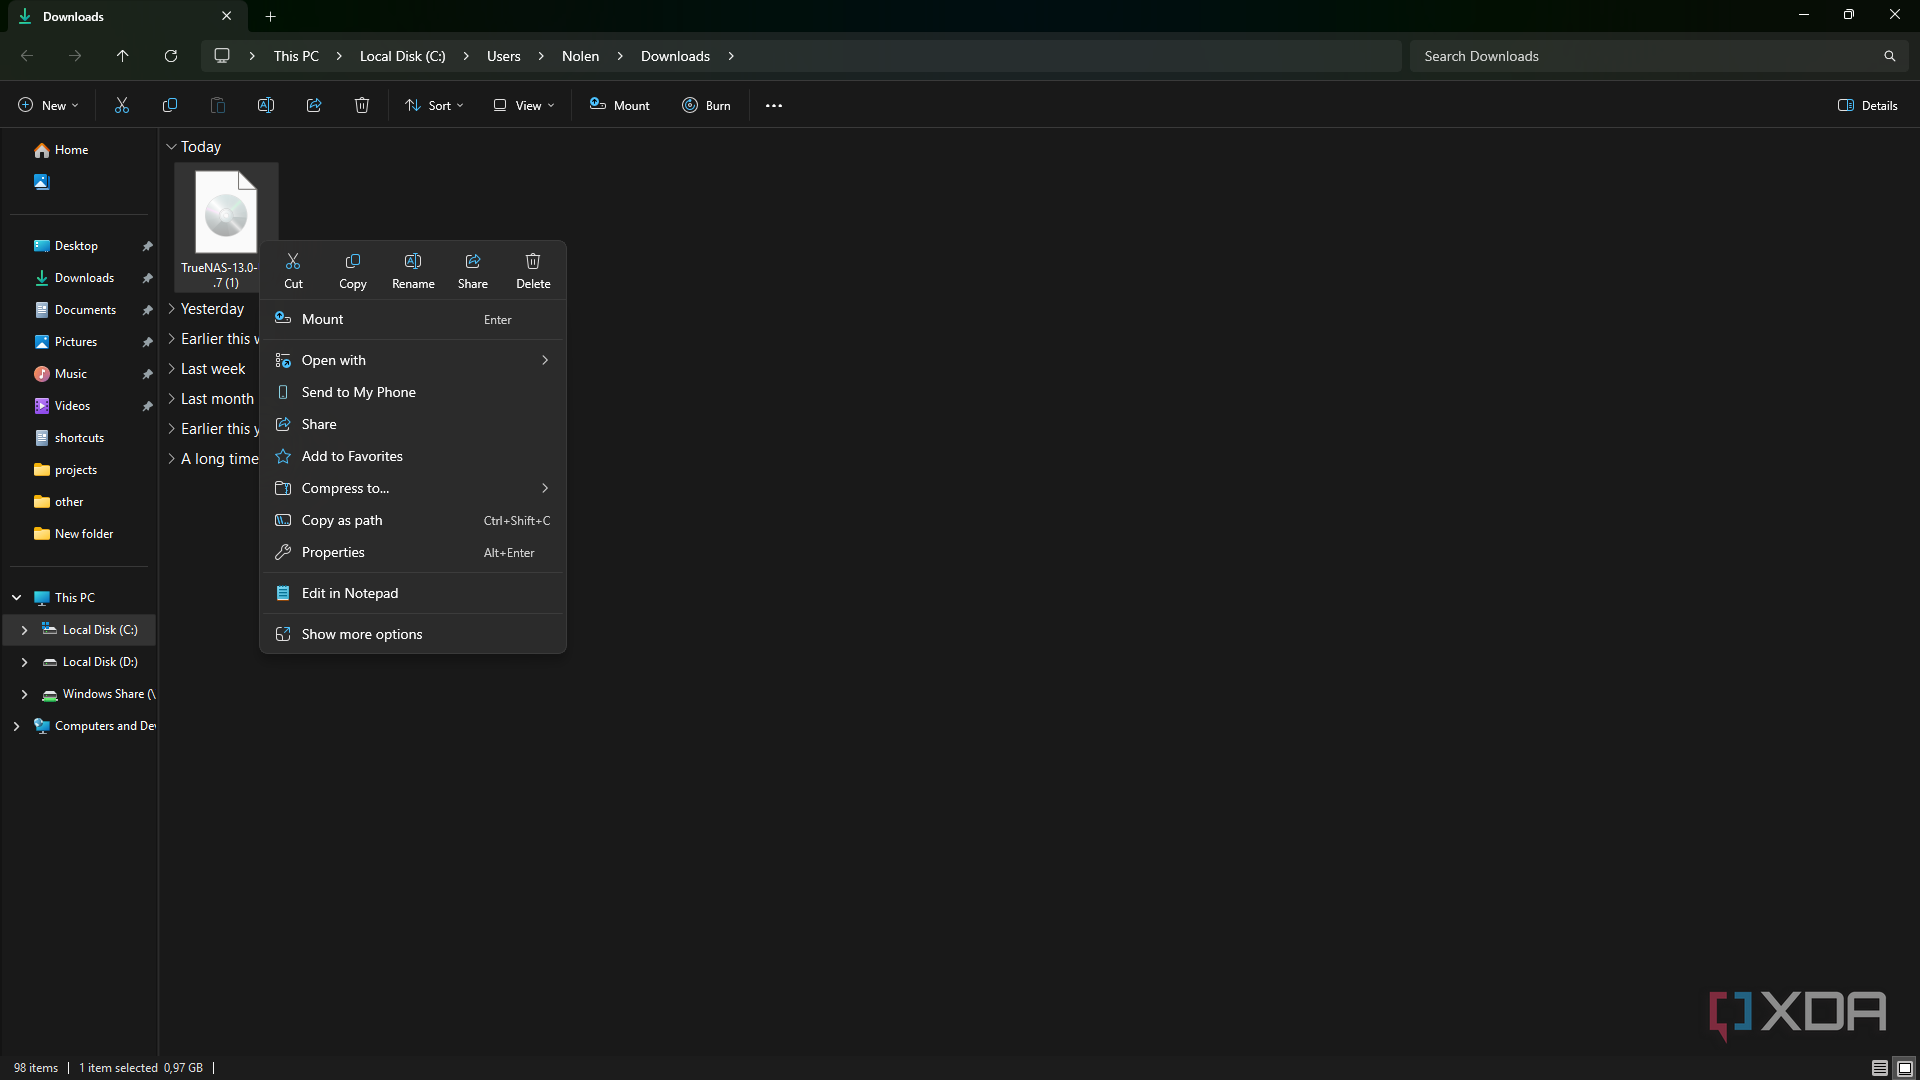Go back with back arrow

(27, 56)
